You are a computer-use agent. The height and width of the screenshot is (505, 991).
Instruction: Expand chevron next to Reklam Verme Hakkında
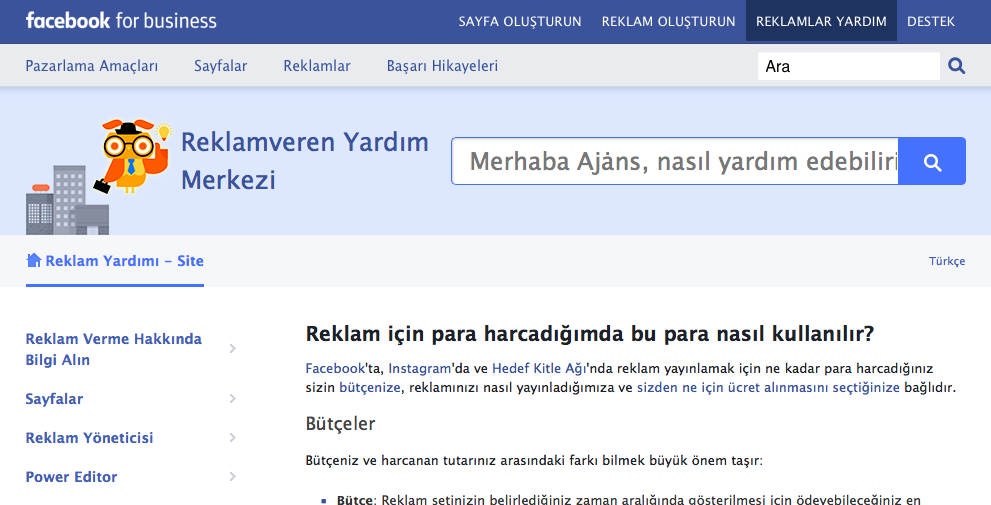(233, 348)
